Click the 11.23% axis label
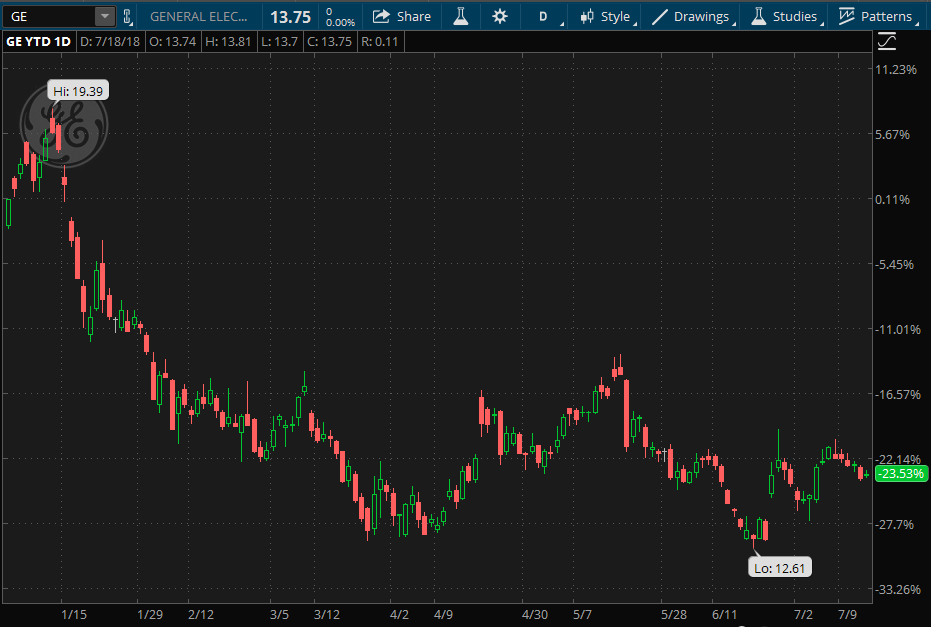The image size is (931, 627). click(896, 69)
